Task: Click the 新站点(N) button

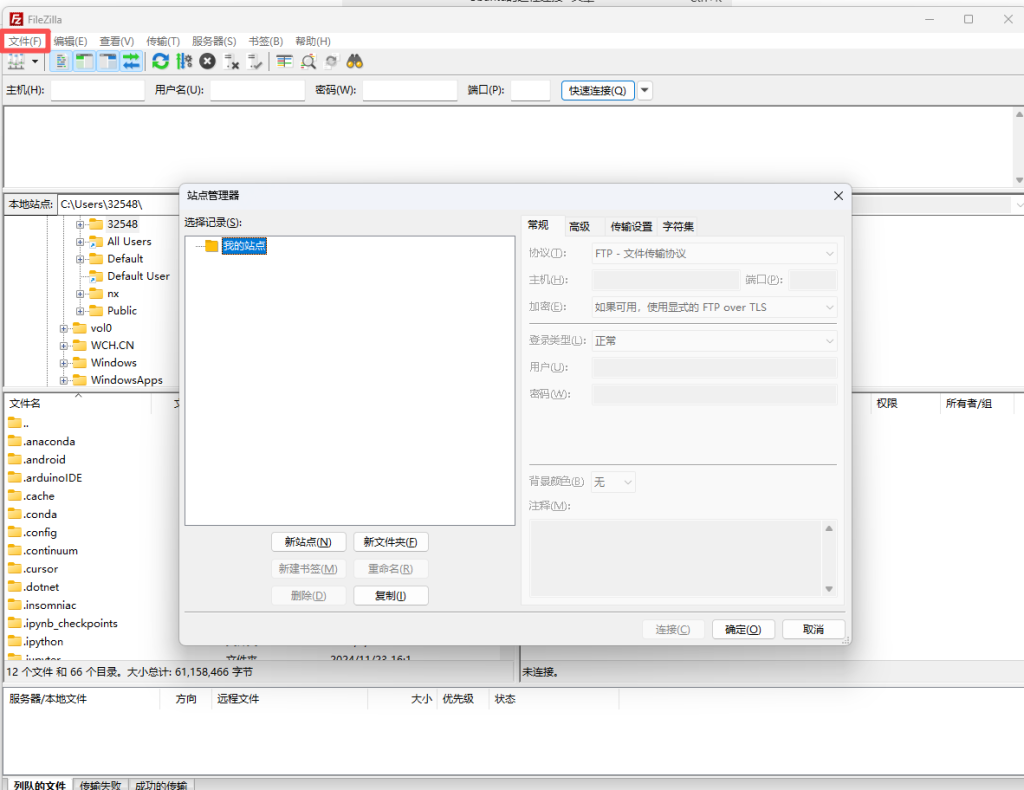Action: [x=308, y=542]
